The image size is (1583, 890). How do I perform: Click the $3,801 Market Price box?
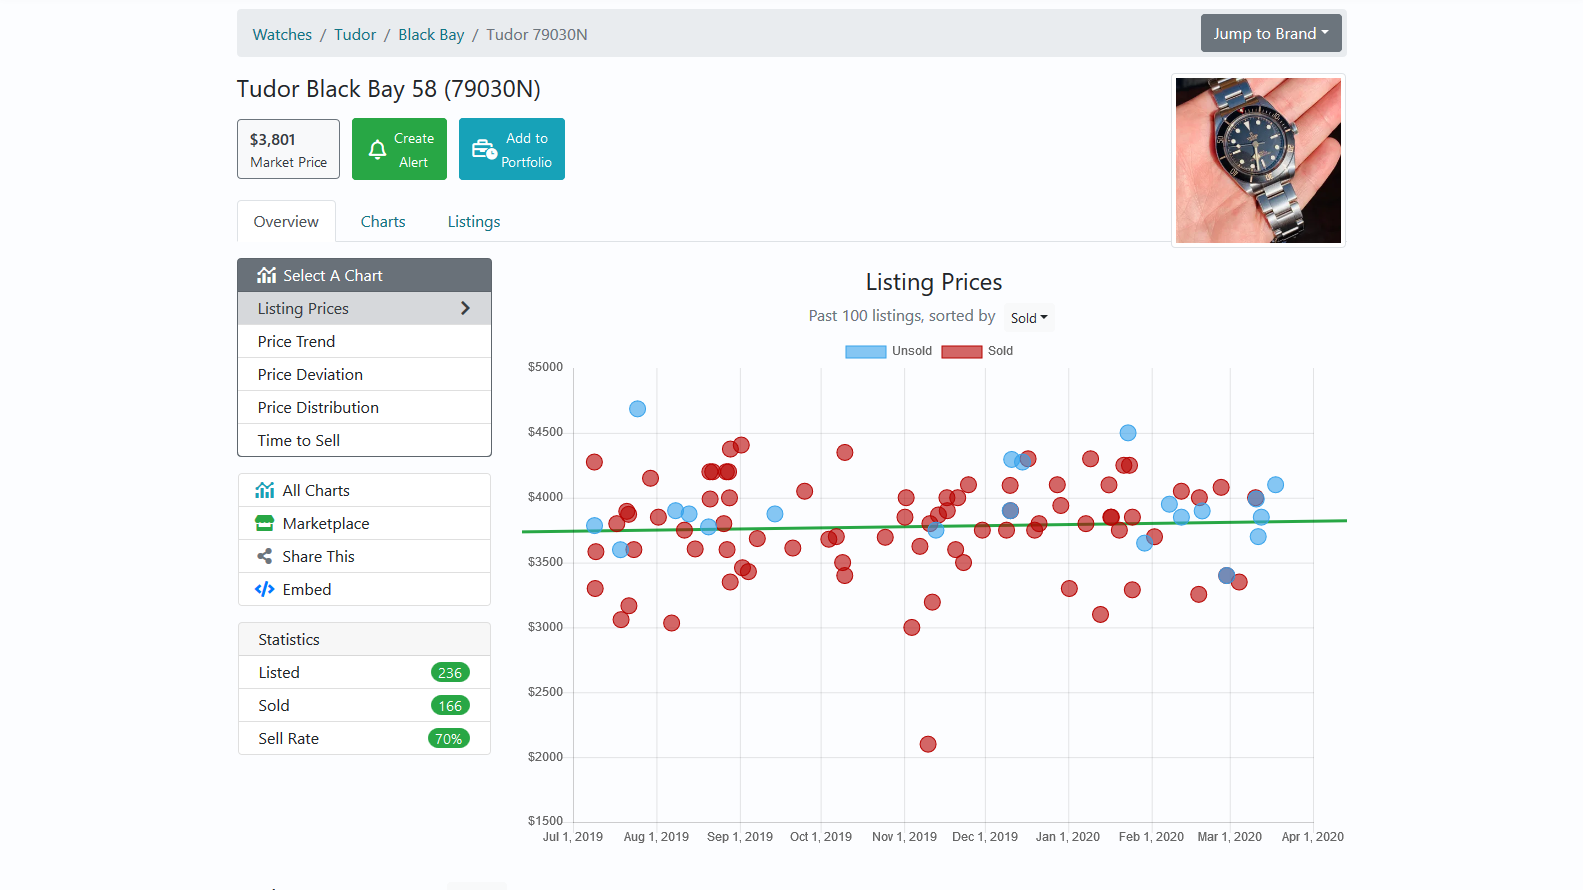coord(288,149)
